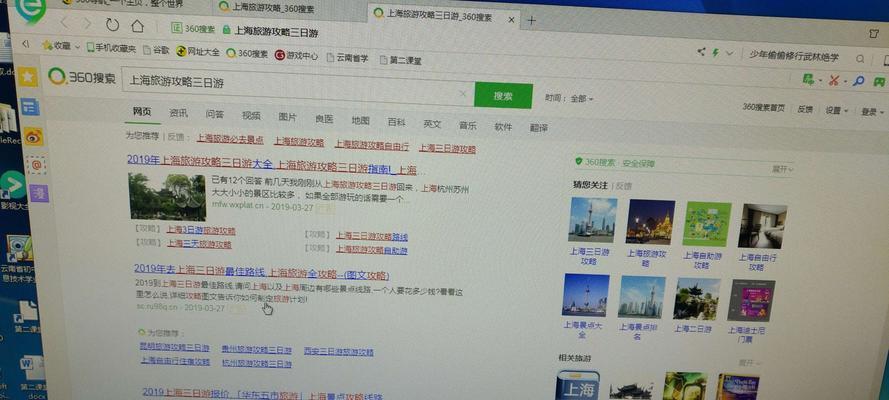Click the 上海自助游攻略 thumbnail

[707, 224]
